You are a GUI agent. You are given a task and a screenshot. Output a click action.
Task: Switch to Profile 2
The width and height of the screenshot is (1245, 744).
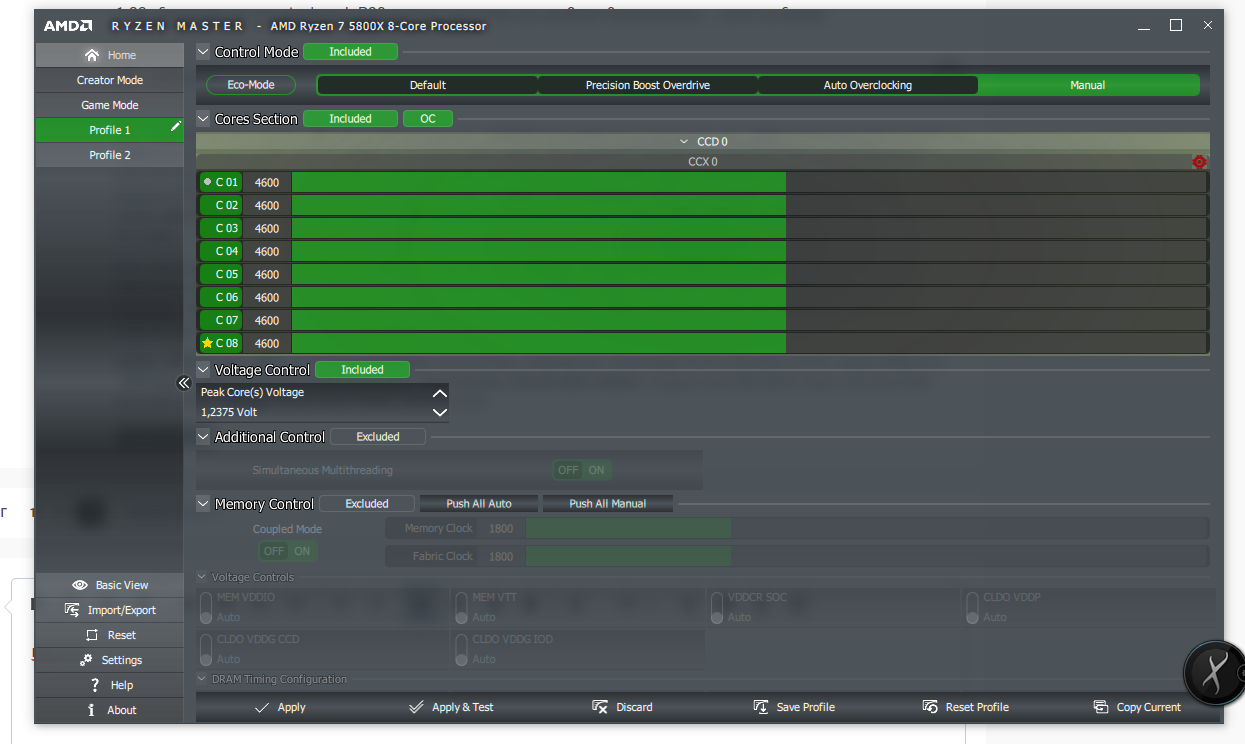[110, 155]
